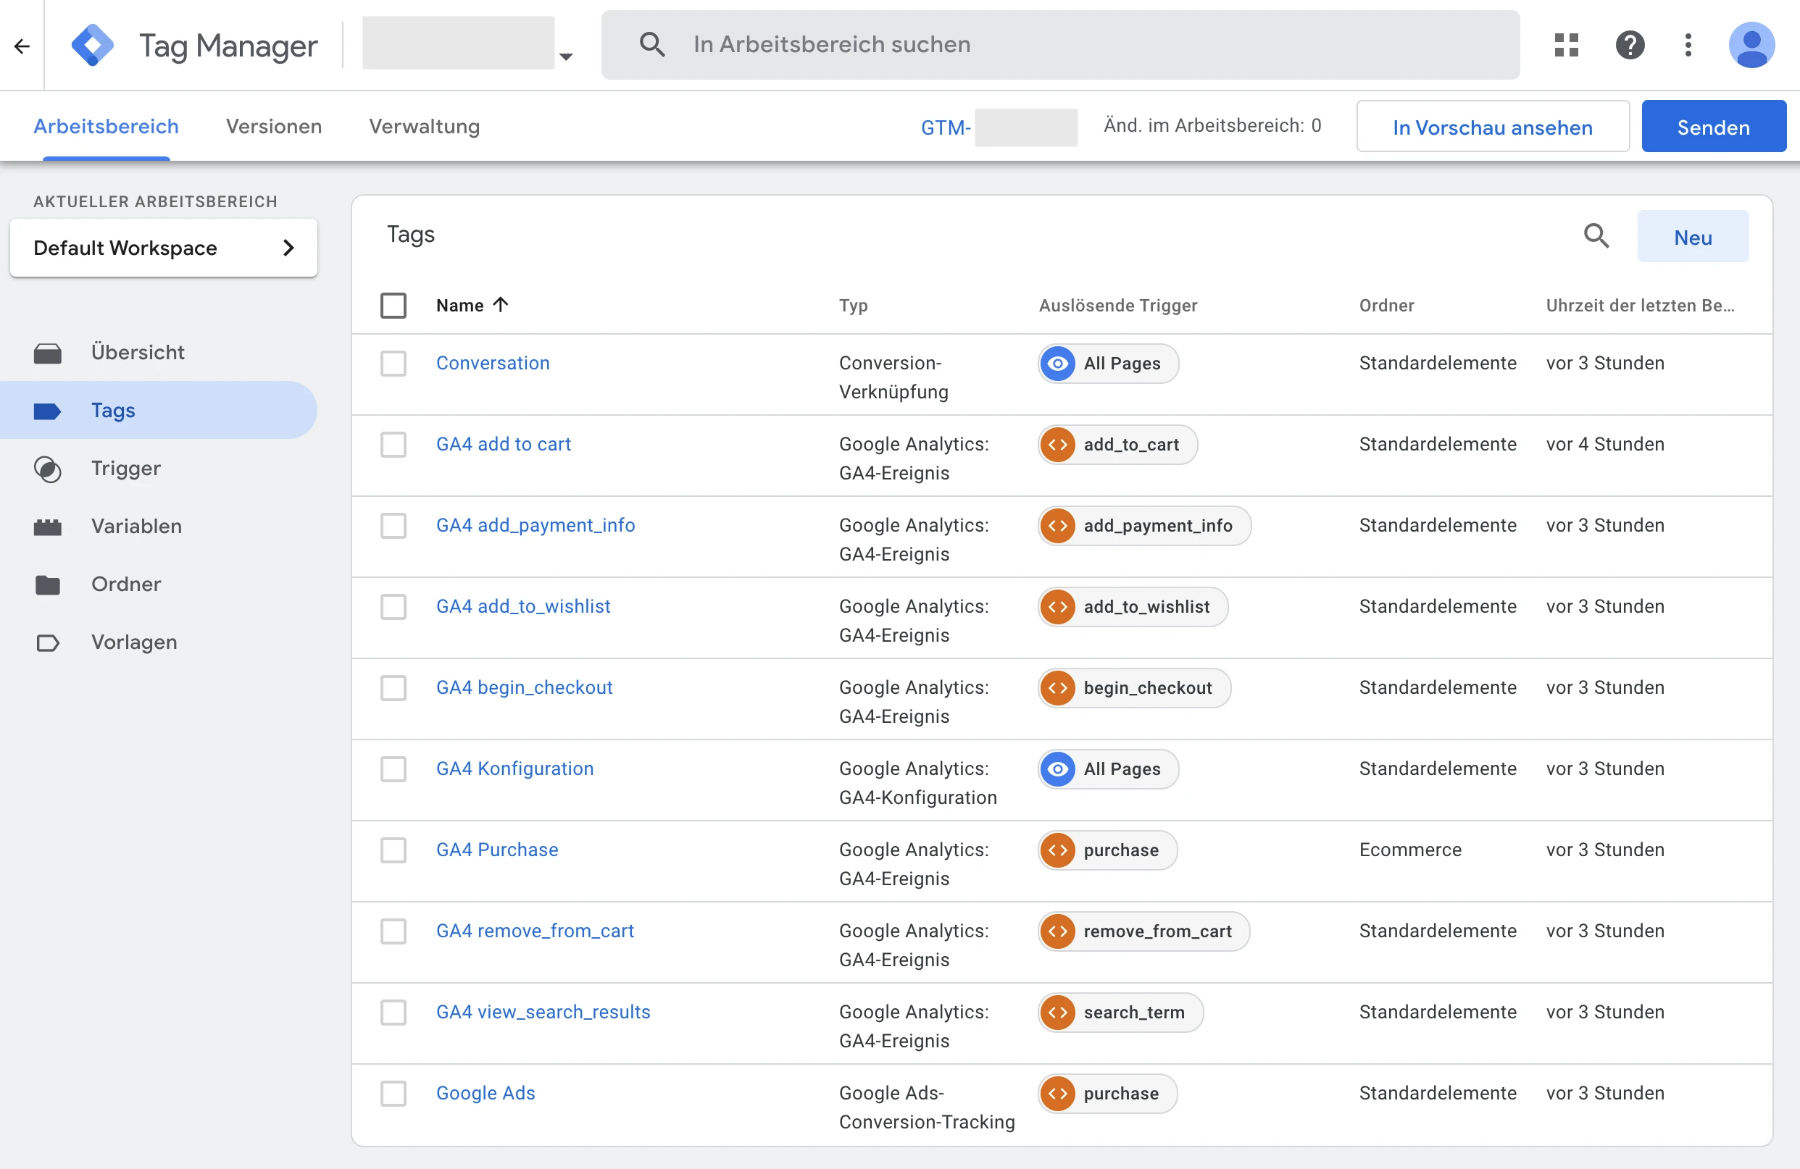Click the Trigger sidebar icon
This screenshot has height=1169, width=1800.
[48, 469]
